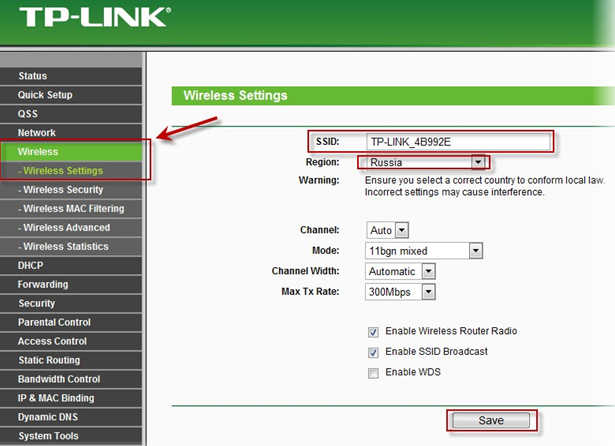Open Wireless Advanced page
Image resolution: width=615 pixels, height=446 pixels.
pyautogui.click(x=71, y=228)
